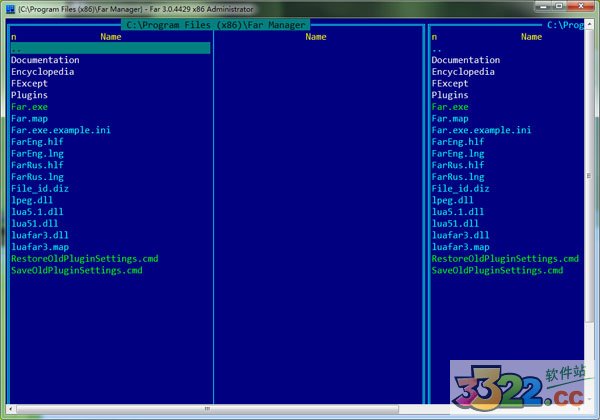This screenshot has height=420, width=600.
Task: Select luafar3.map in left panel
Action: [40, 247]
